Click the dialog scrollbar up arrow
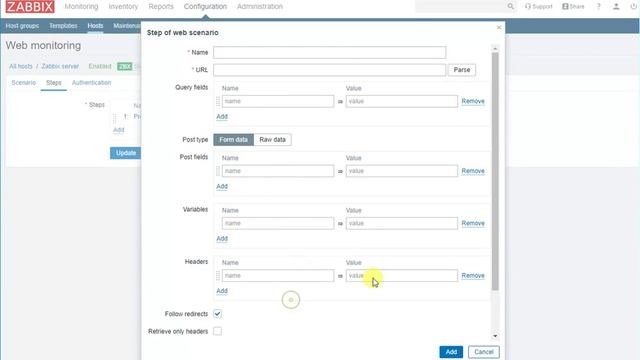This screenshot has width=640, height=360. pyautogui.click(x=495, y=49)
